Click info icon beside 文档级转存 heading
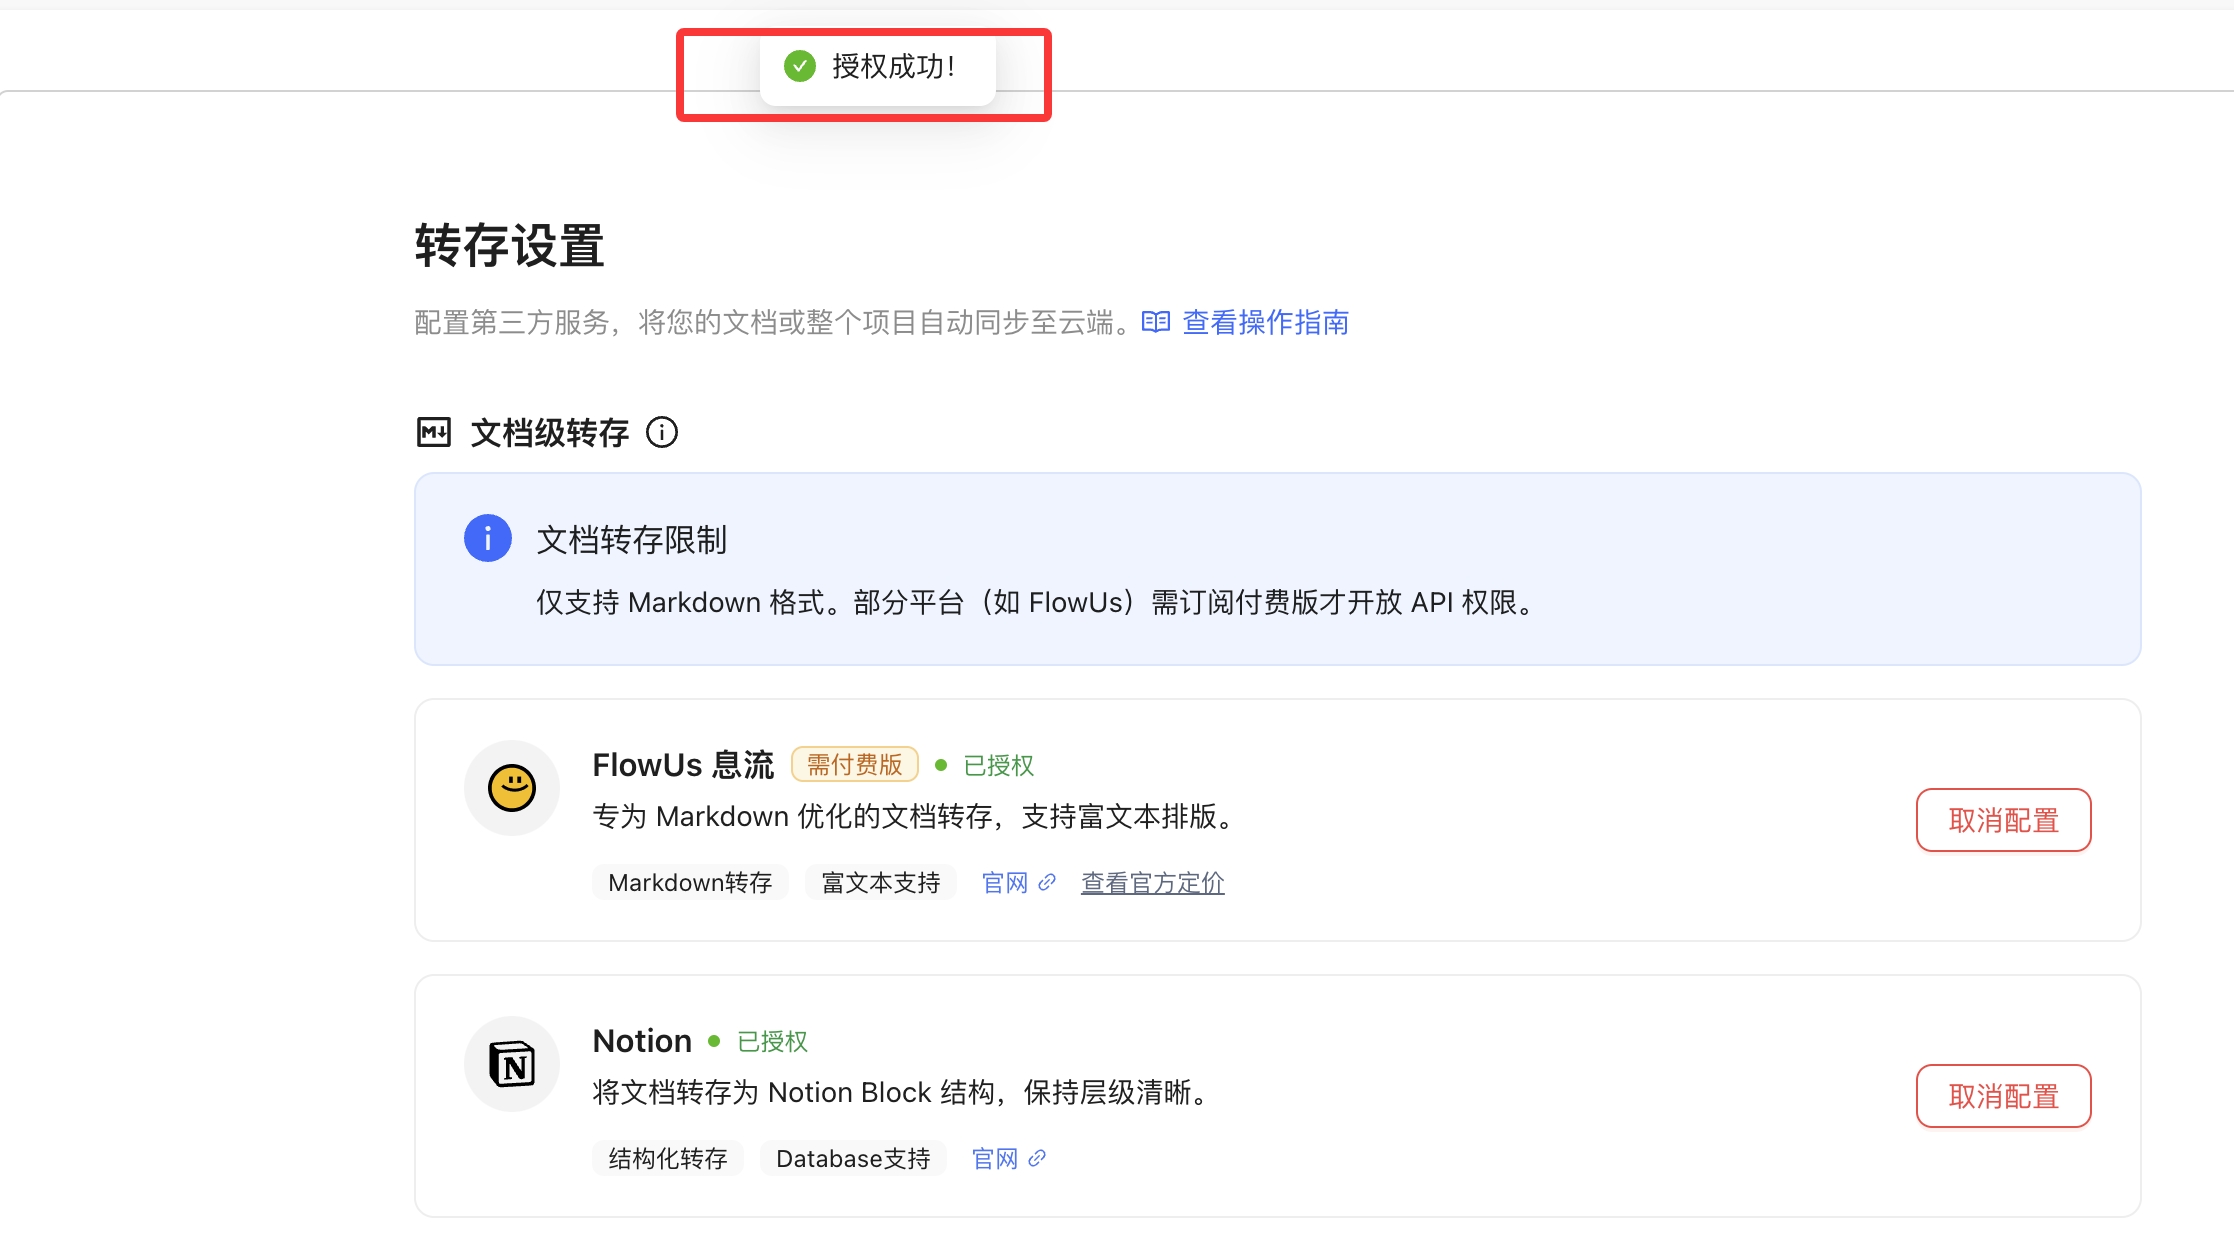Image resolution: width=2234 pixels, height=1236 pixels. tap(661, 433)
